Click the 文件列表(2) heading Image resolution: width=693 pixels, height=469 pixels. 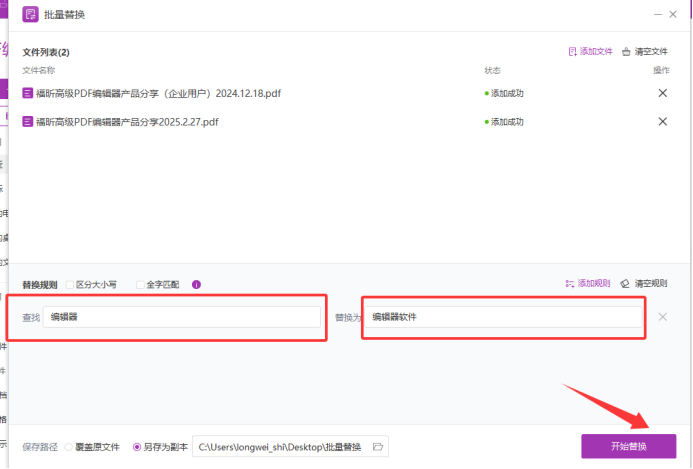(46, 52)
